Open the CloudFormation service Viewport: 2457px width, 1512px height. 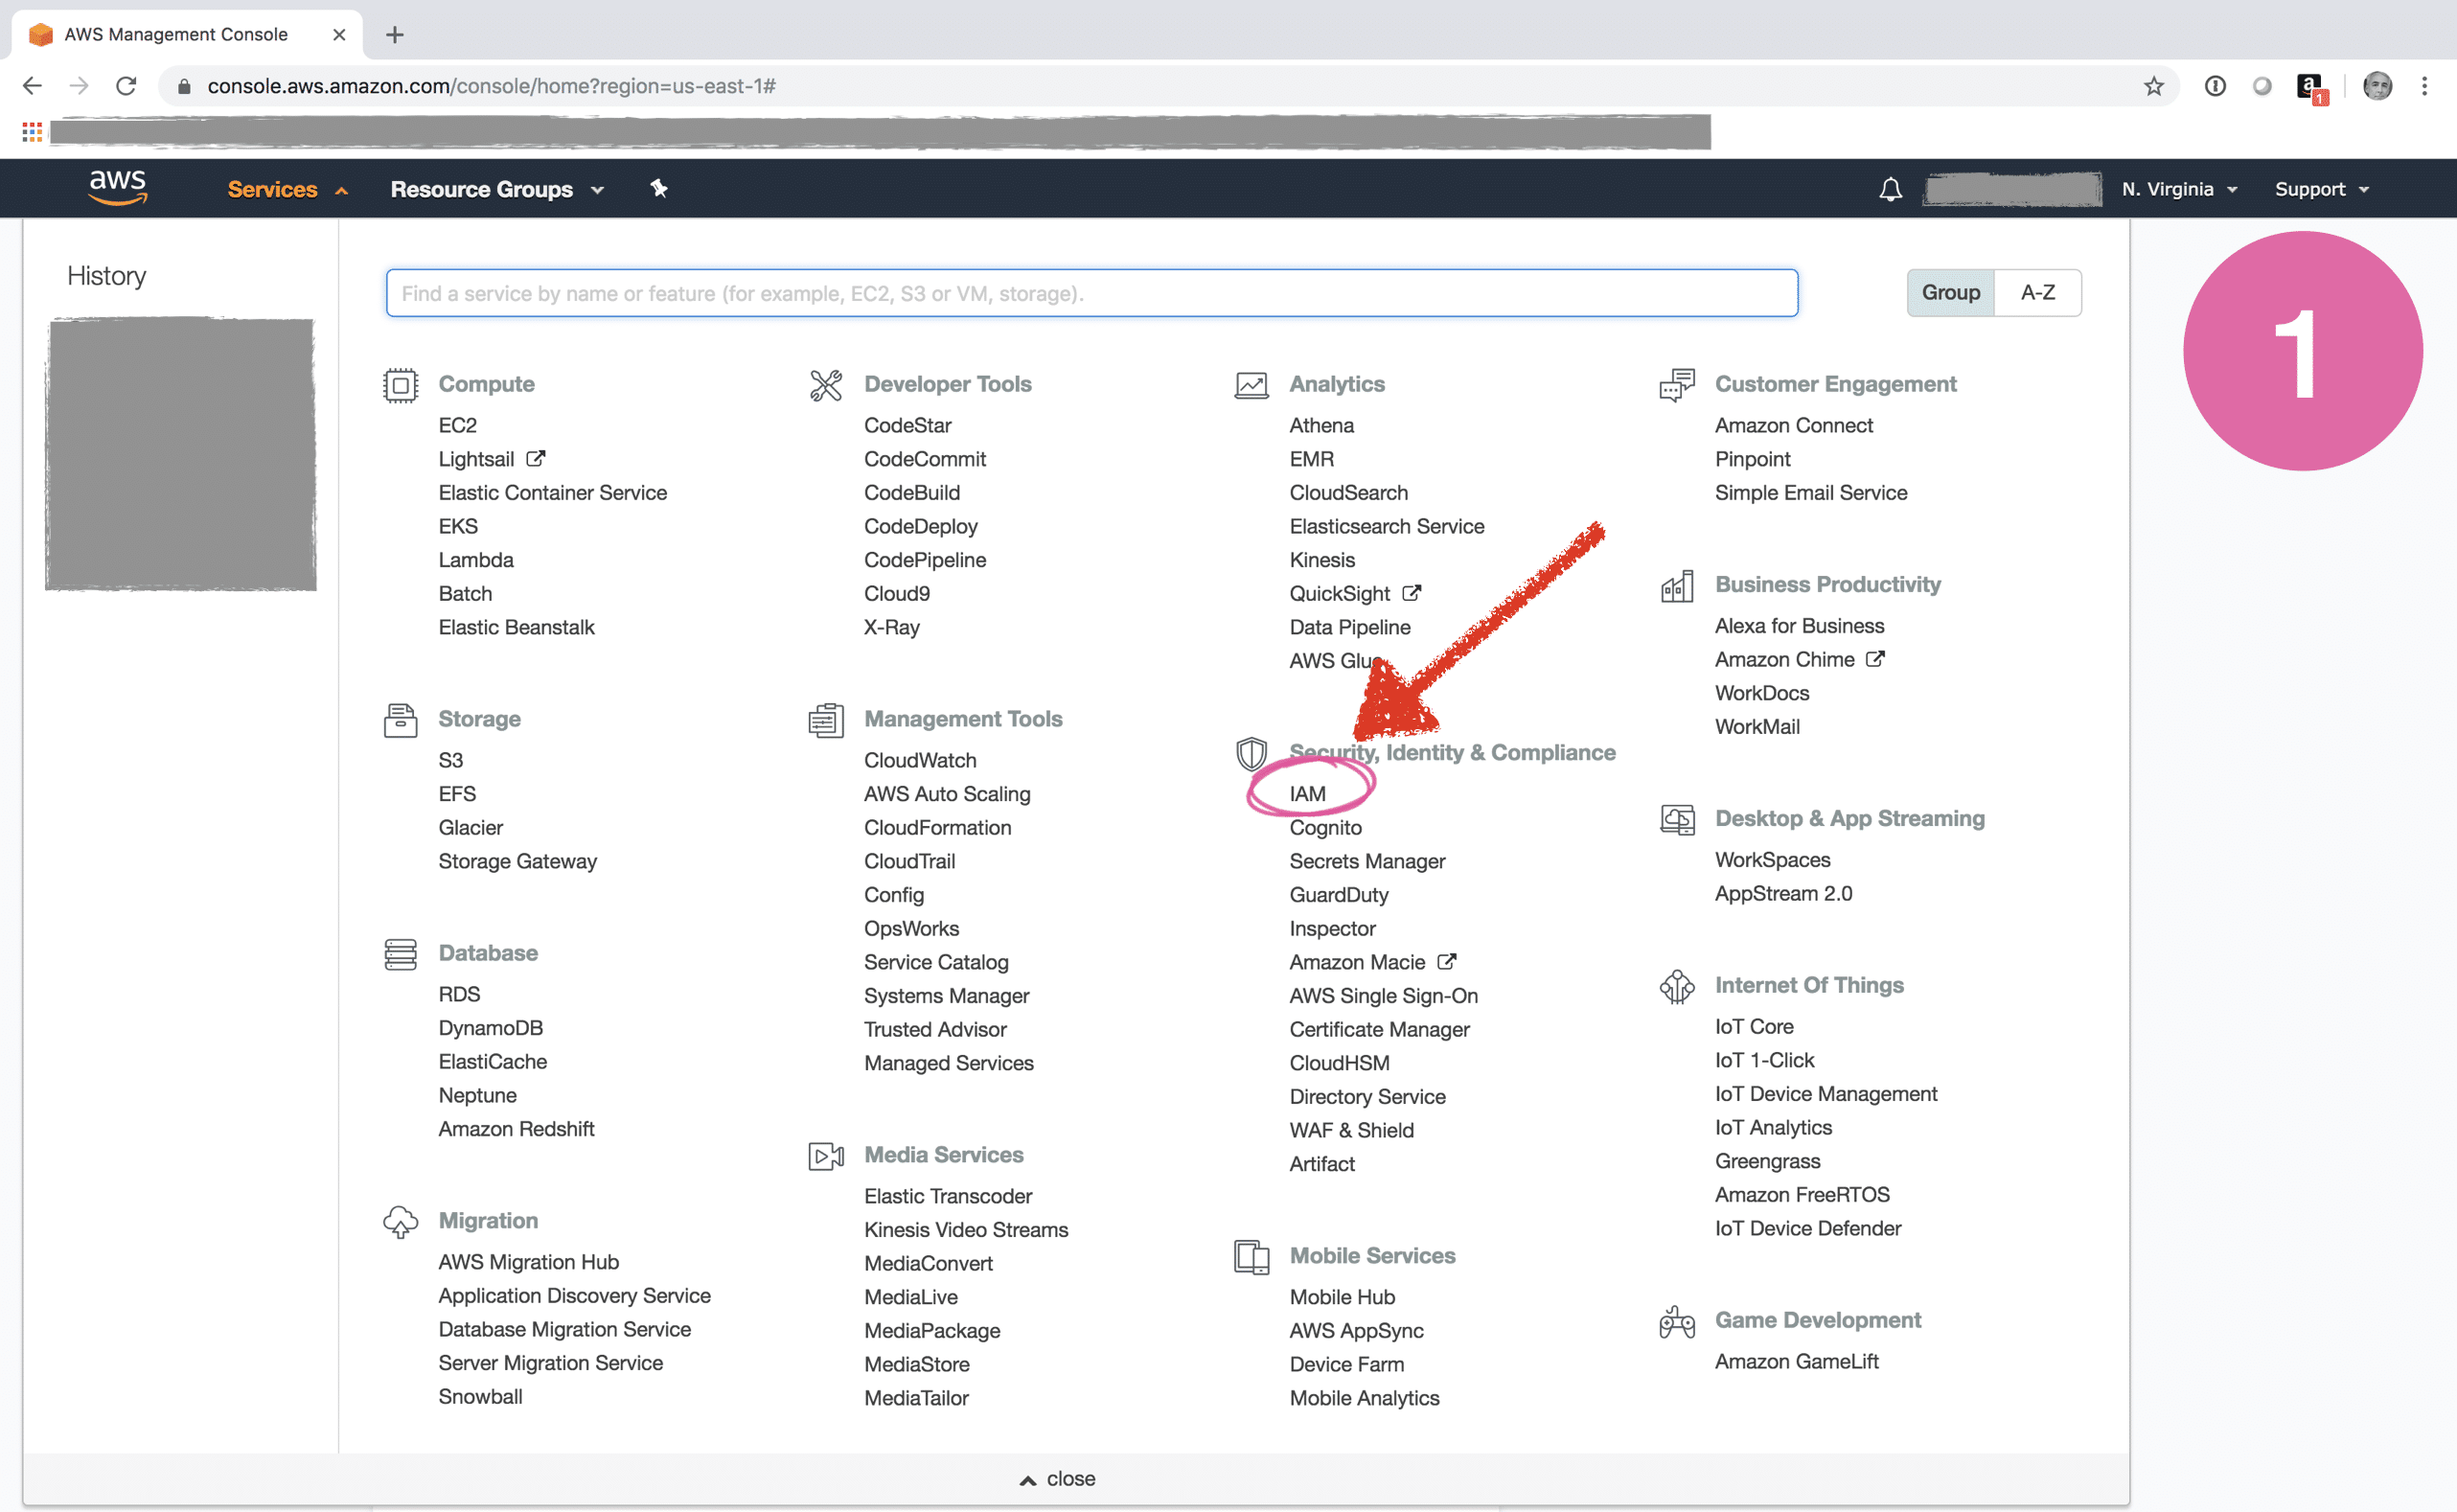pyautogui.click(x=937, y=827)
